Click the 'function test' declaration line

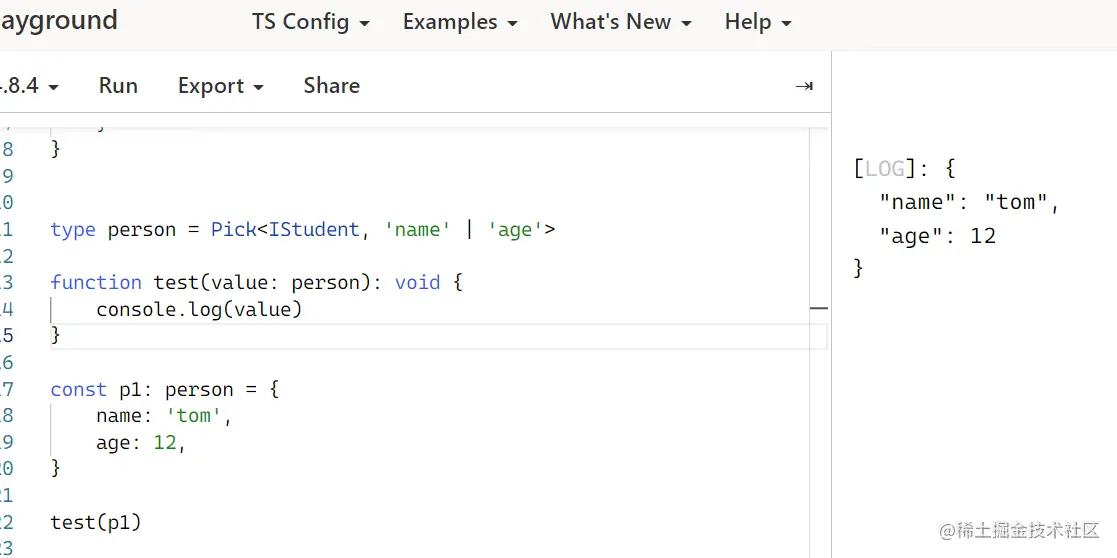point(256,282)
